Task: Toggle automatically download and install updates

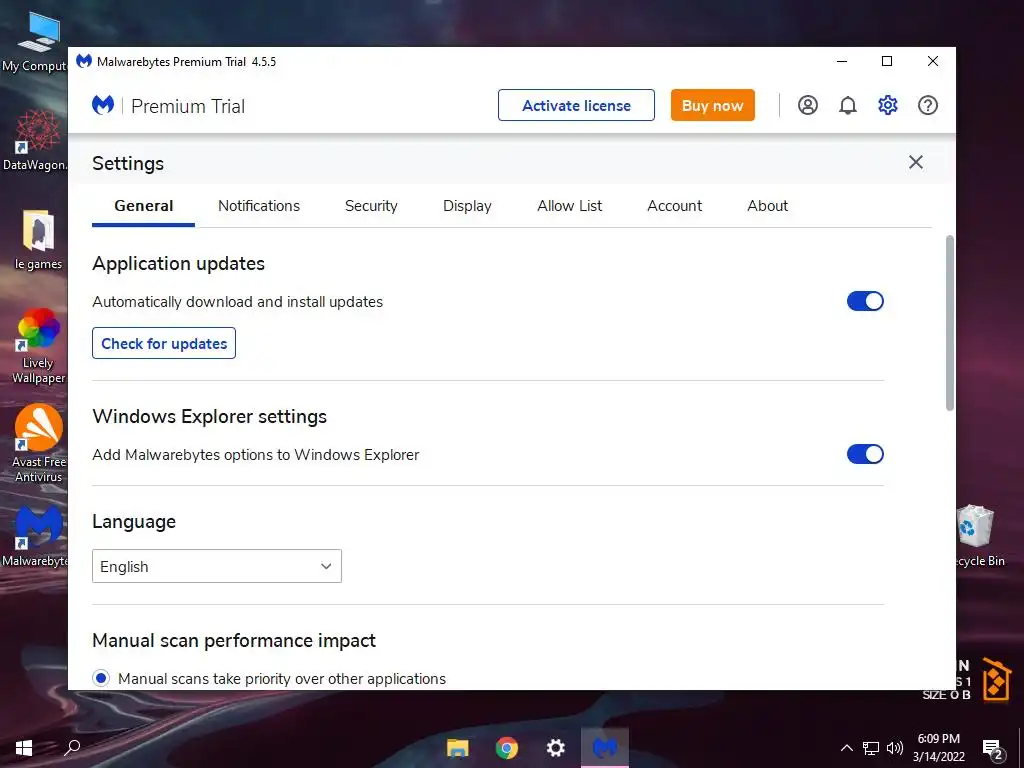Action: point(865,301)
